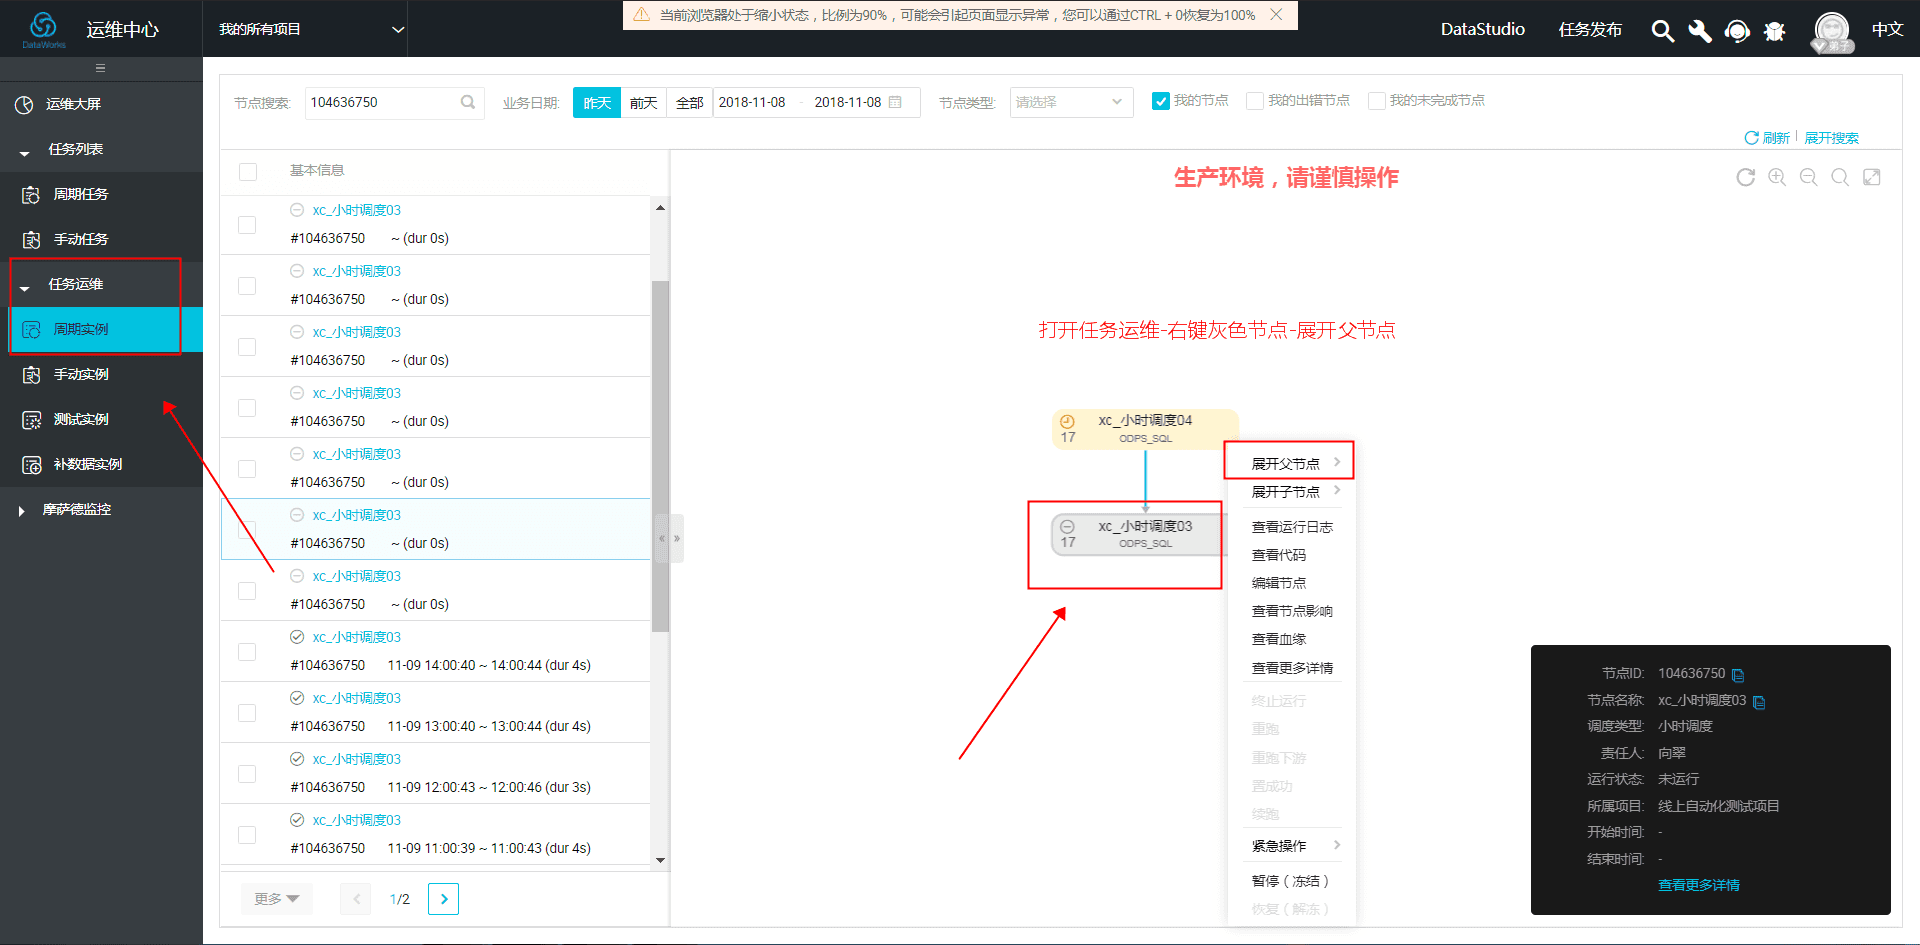Reset zoom on DAG graph

pyautogui.click(x=1840, y=177)
